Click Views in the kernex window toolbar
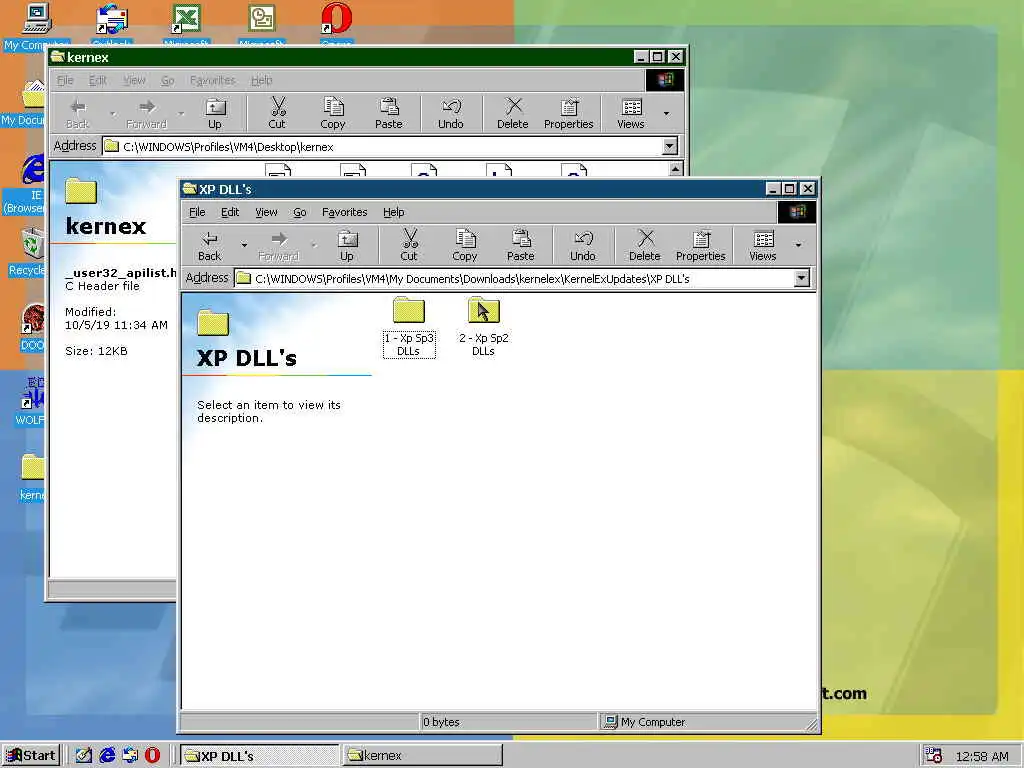This screenshot has height=768, width=1024. tap(630, 114)
